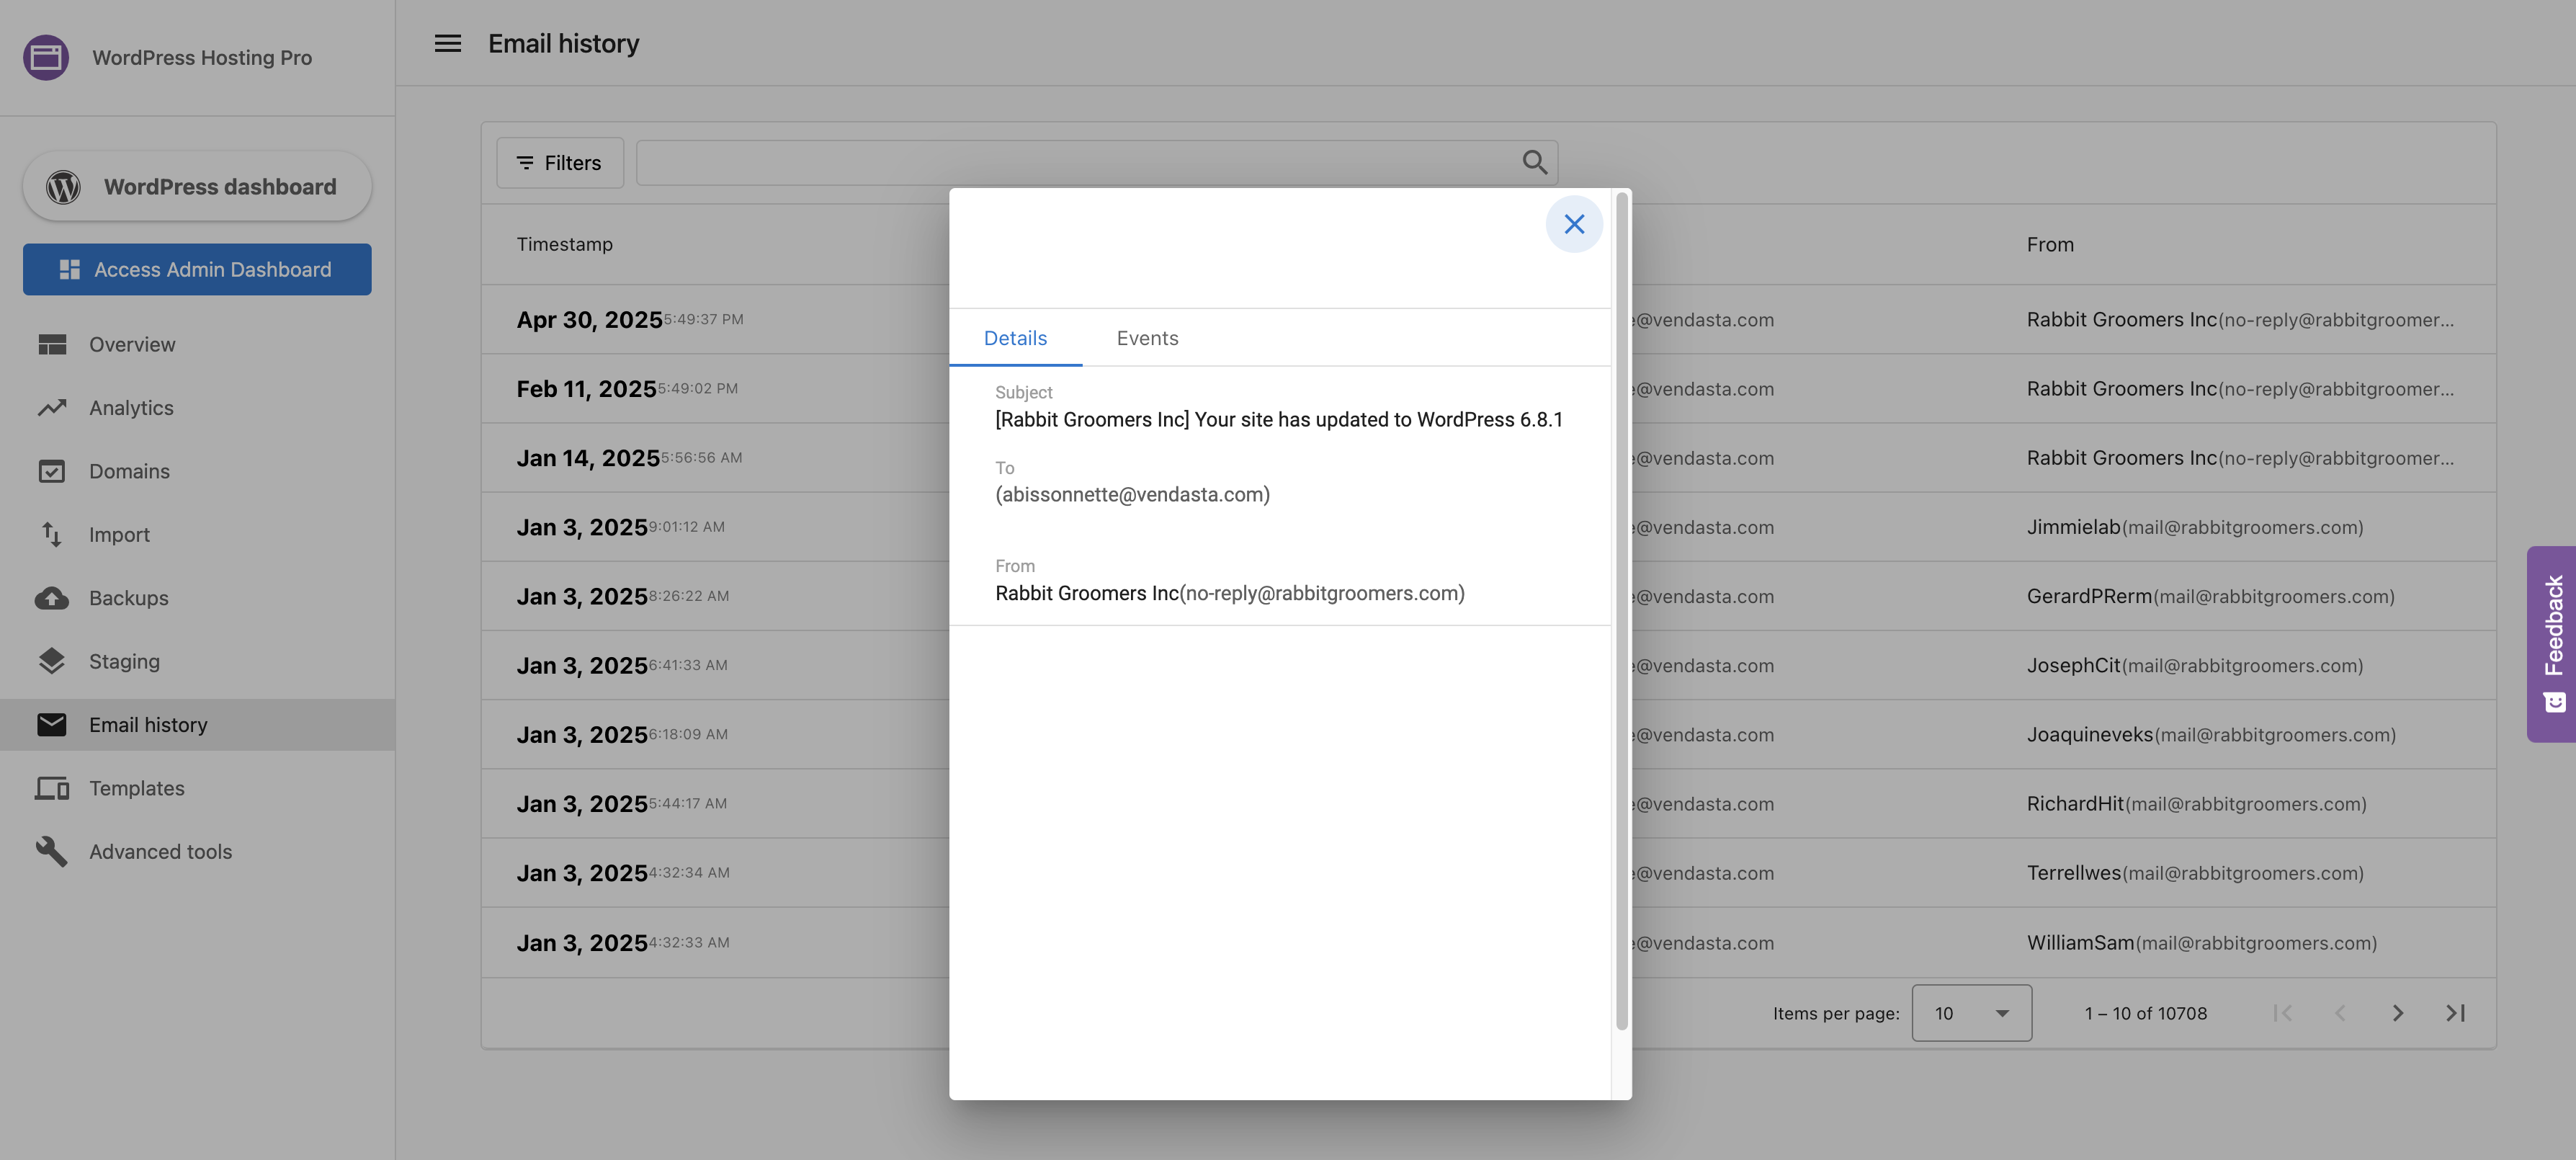2576x1160 pixels.
Task: Click the Import arrows icon
Action: [52, 534]
